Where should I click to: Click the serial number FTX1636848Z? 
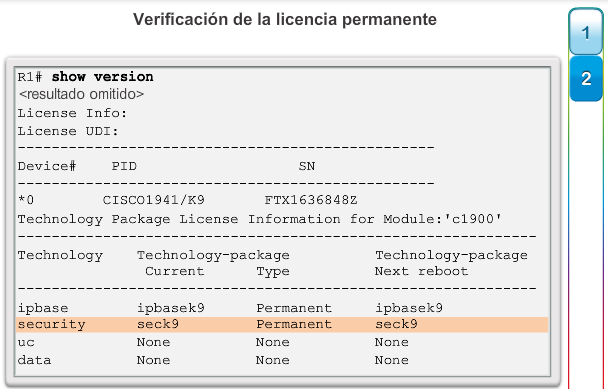pos(311,200)
